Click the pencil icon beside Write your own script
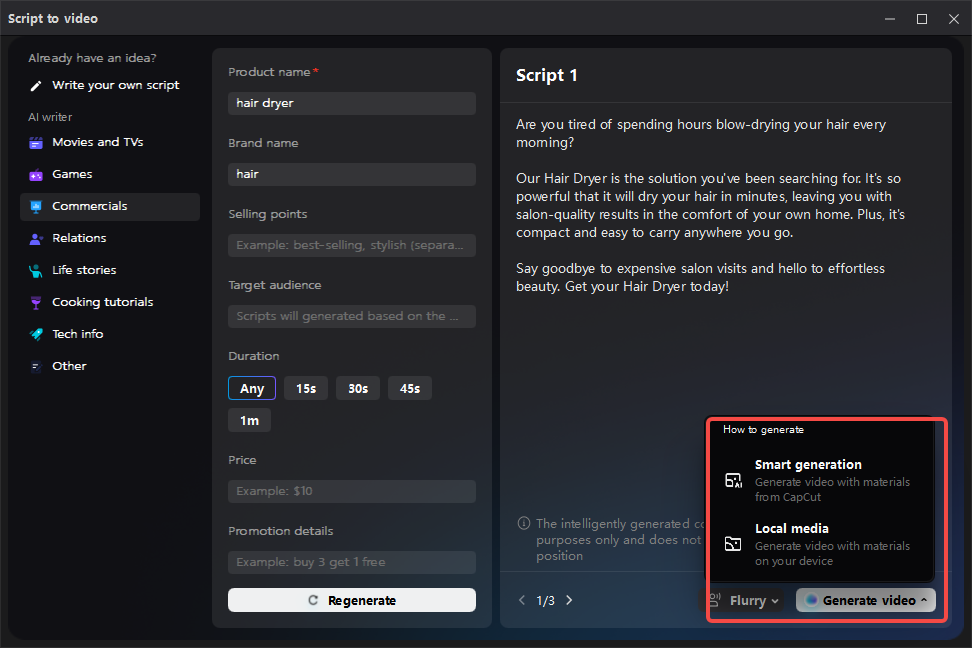Image resolution: width=972 pixels, height=648 pixels. 36,86
